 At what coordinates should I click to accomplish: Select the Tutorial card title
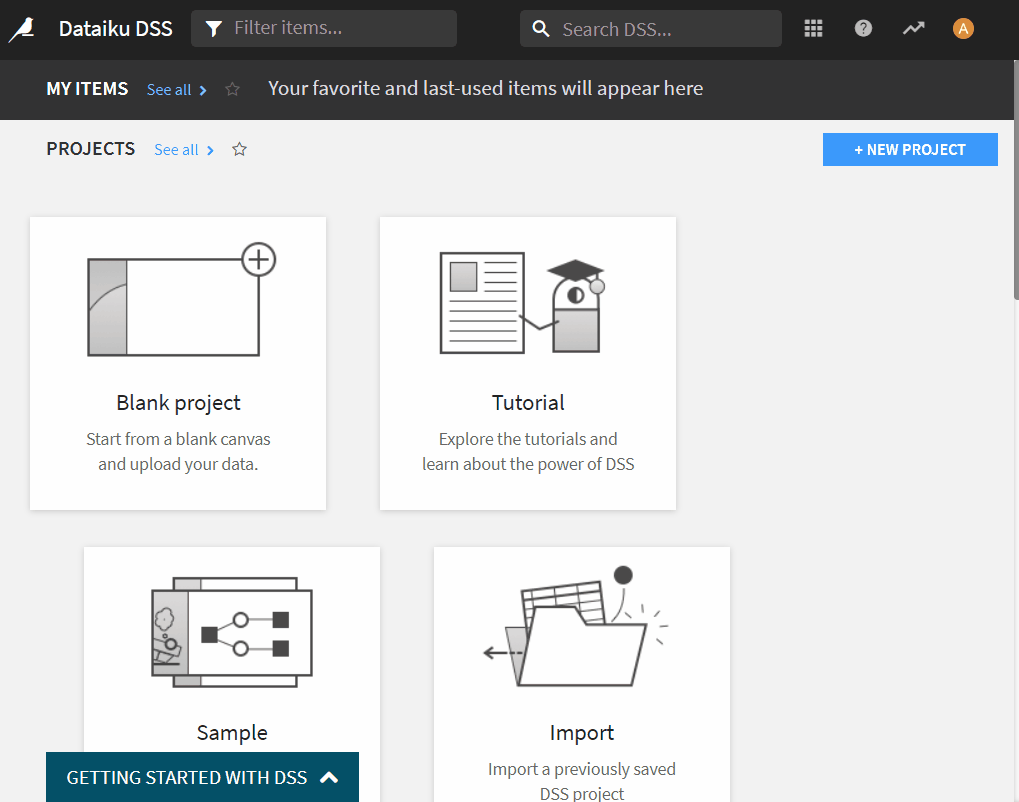528,403
